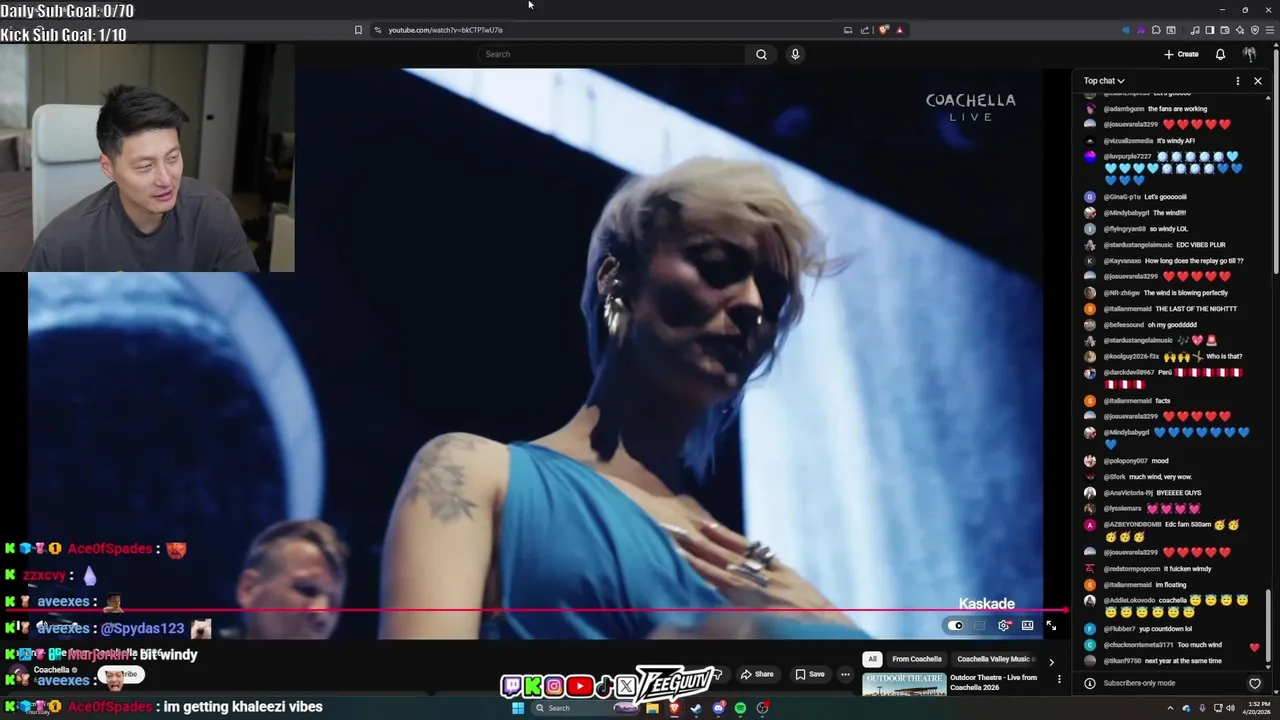1280x720 pixels.
Task: Enter fullscreen on the video player
Action: (x=1051, y=626)
